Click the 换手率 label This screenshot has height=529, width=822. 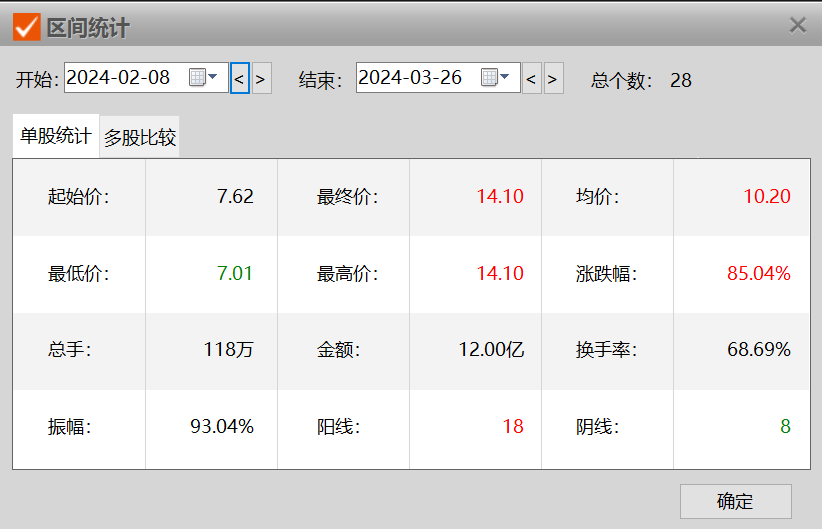pos(607,350)
